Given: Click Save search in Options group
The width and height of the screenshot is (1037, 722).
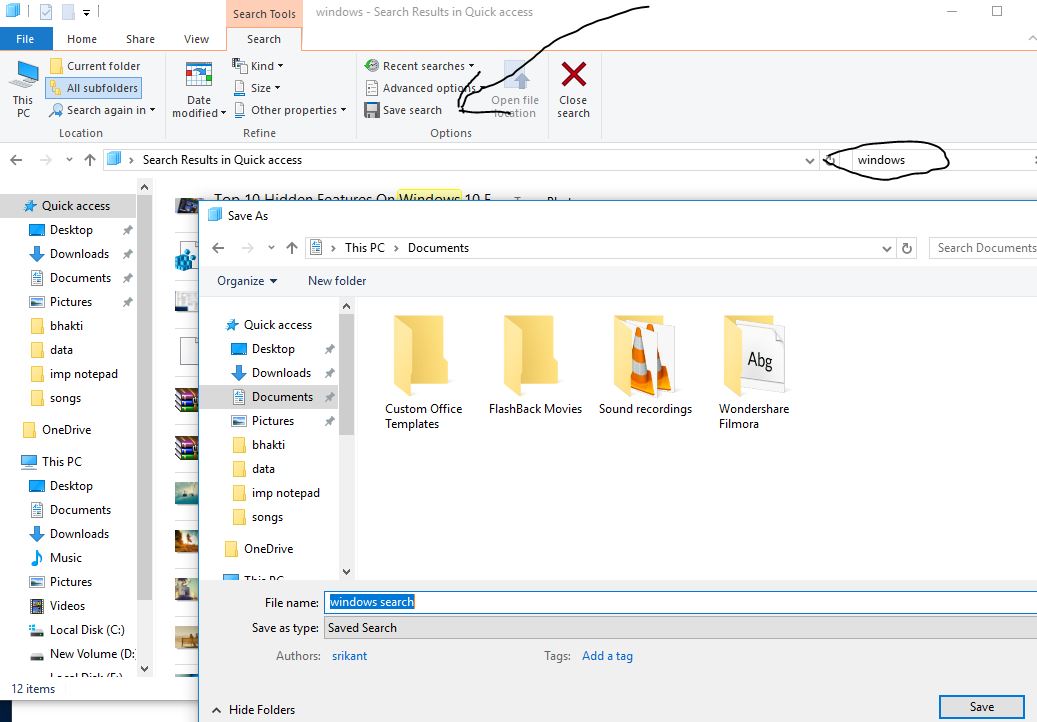Looking at the screenshot, I should pos(403,110).
